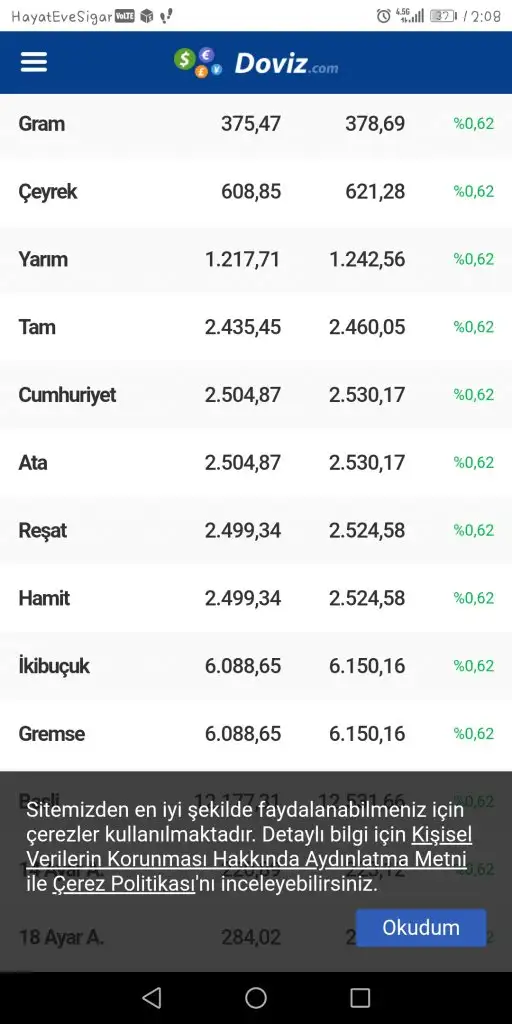The image size is (512, 1024).
Task: Tap the alarm icon in status bar
Action: 383,16
